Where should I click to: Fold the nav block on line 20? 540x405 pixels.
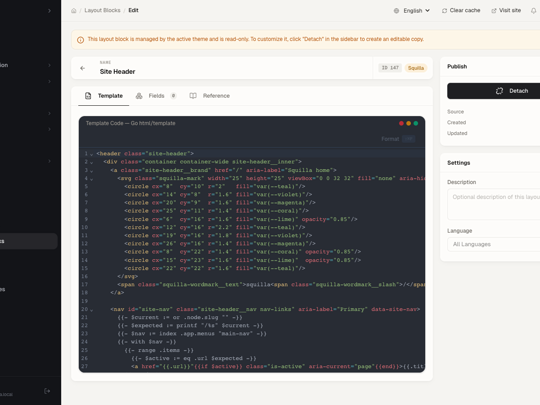pos(91,310)
